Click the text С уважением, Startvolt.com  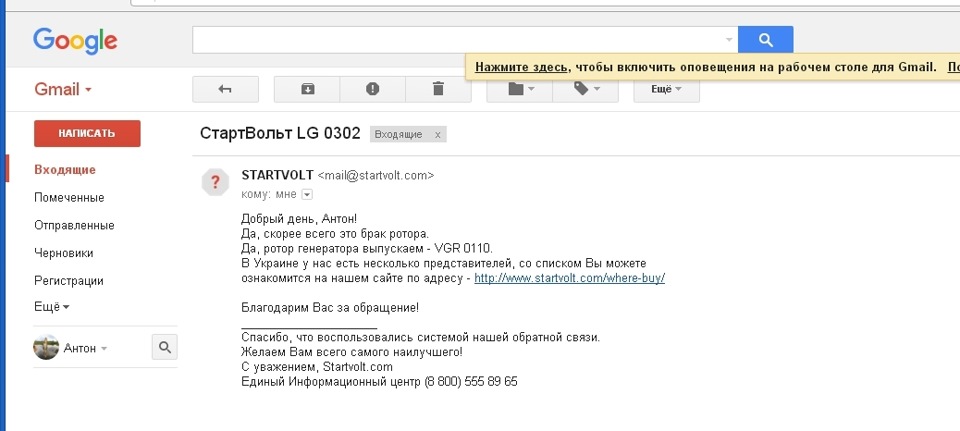click(317, 367)
